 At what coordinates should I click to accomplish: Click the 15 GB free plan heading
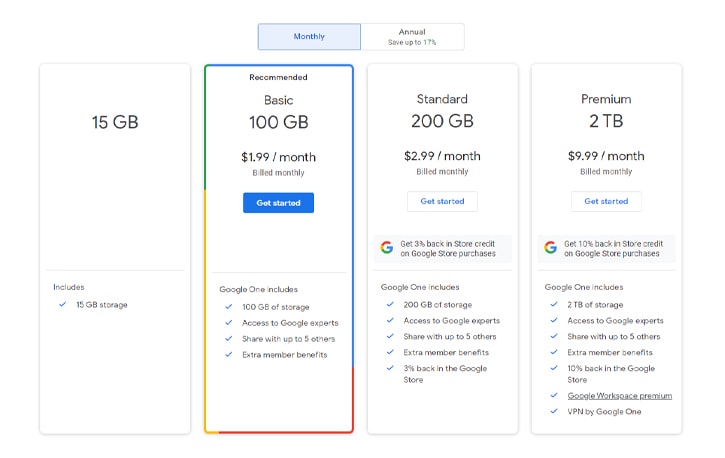pos(115,122)
